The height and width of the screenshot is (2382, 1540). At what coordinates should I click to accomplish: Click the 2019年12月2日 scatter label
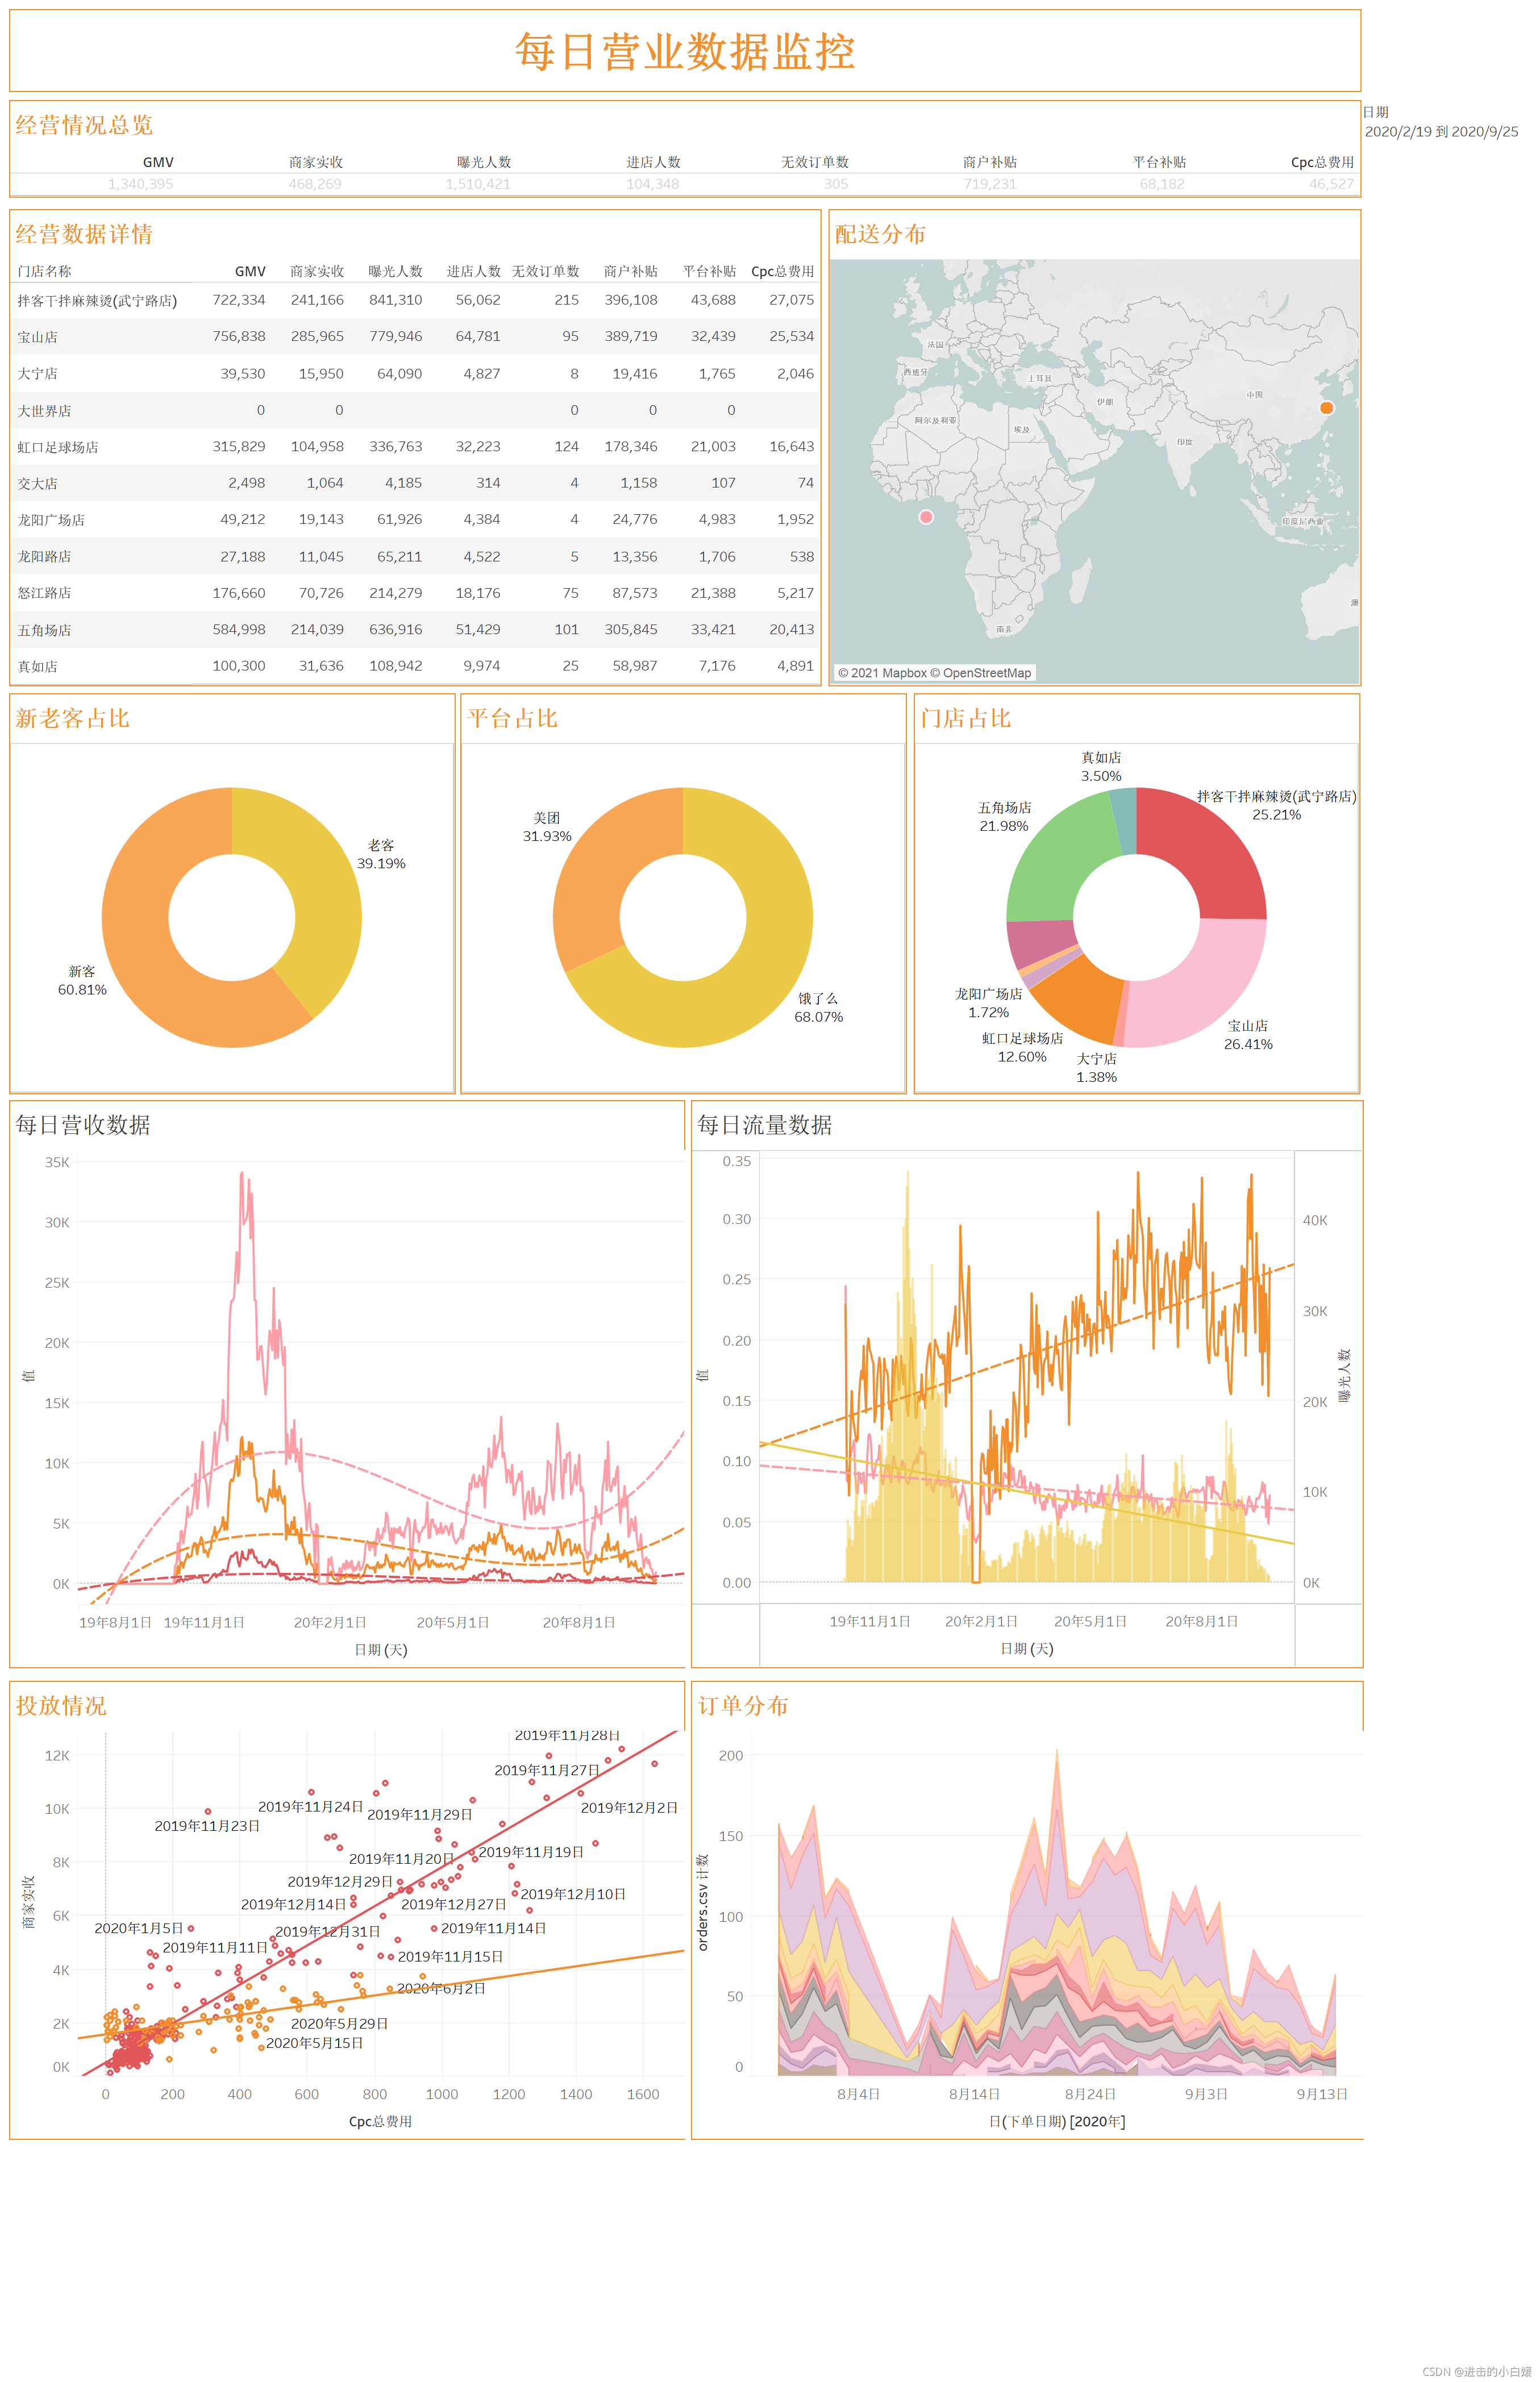pos(629,1808)
